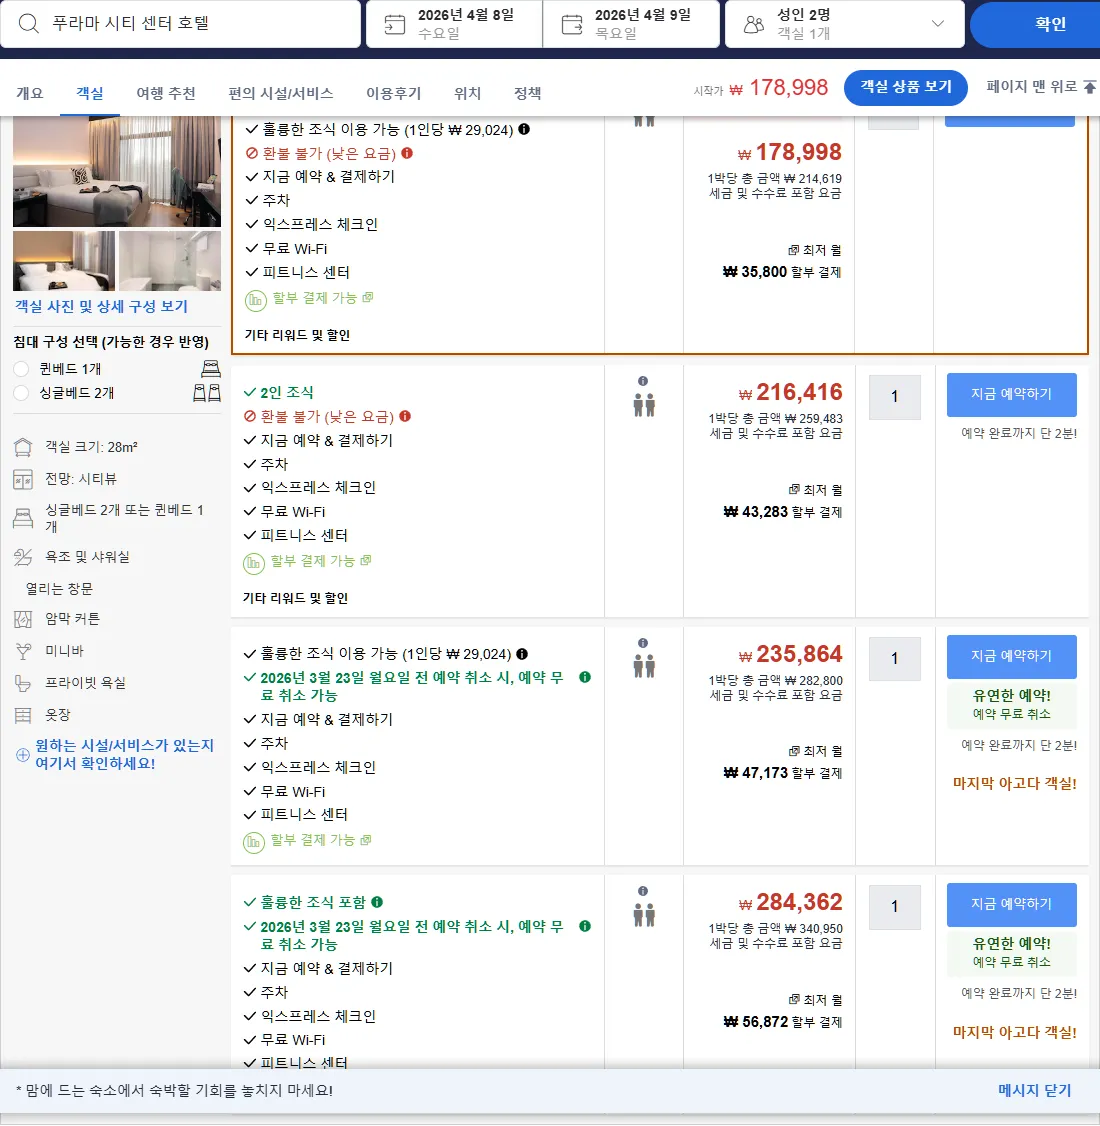
Task: Open the check-out calendar icon
Action: point(572,24)
